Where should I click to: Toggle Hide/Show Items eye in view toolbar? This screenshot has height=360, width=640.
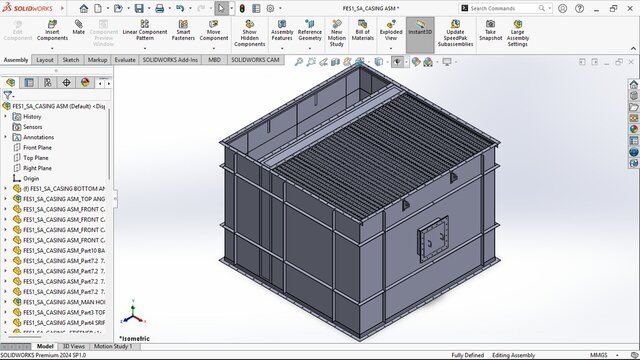click(x=397, y=62)
